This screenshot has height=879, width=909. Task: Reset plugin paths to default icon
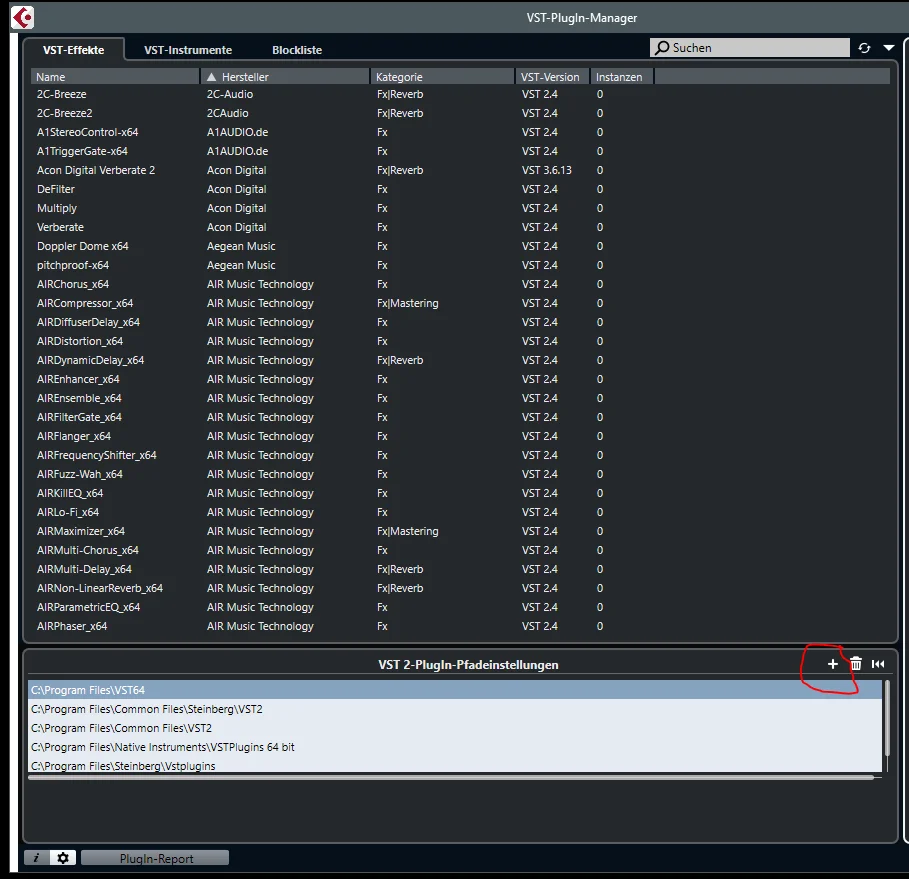pyautogui.click(x=878, y=664)
